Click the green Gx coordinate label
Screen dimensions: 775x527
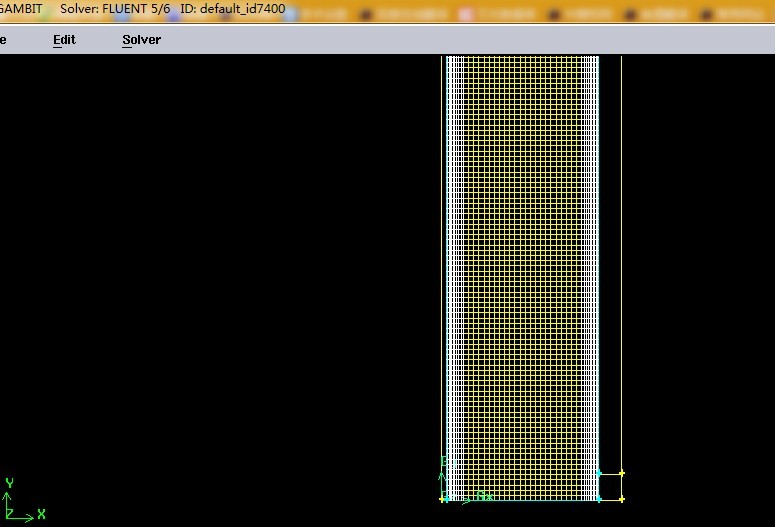coord(483,496)
